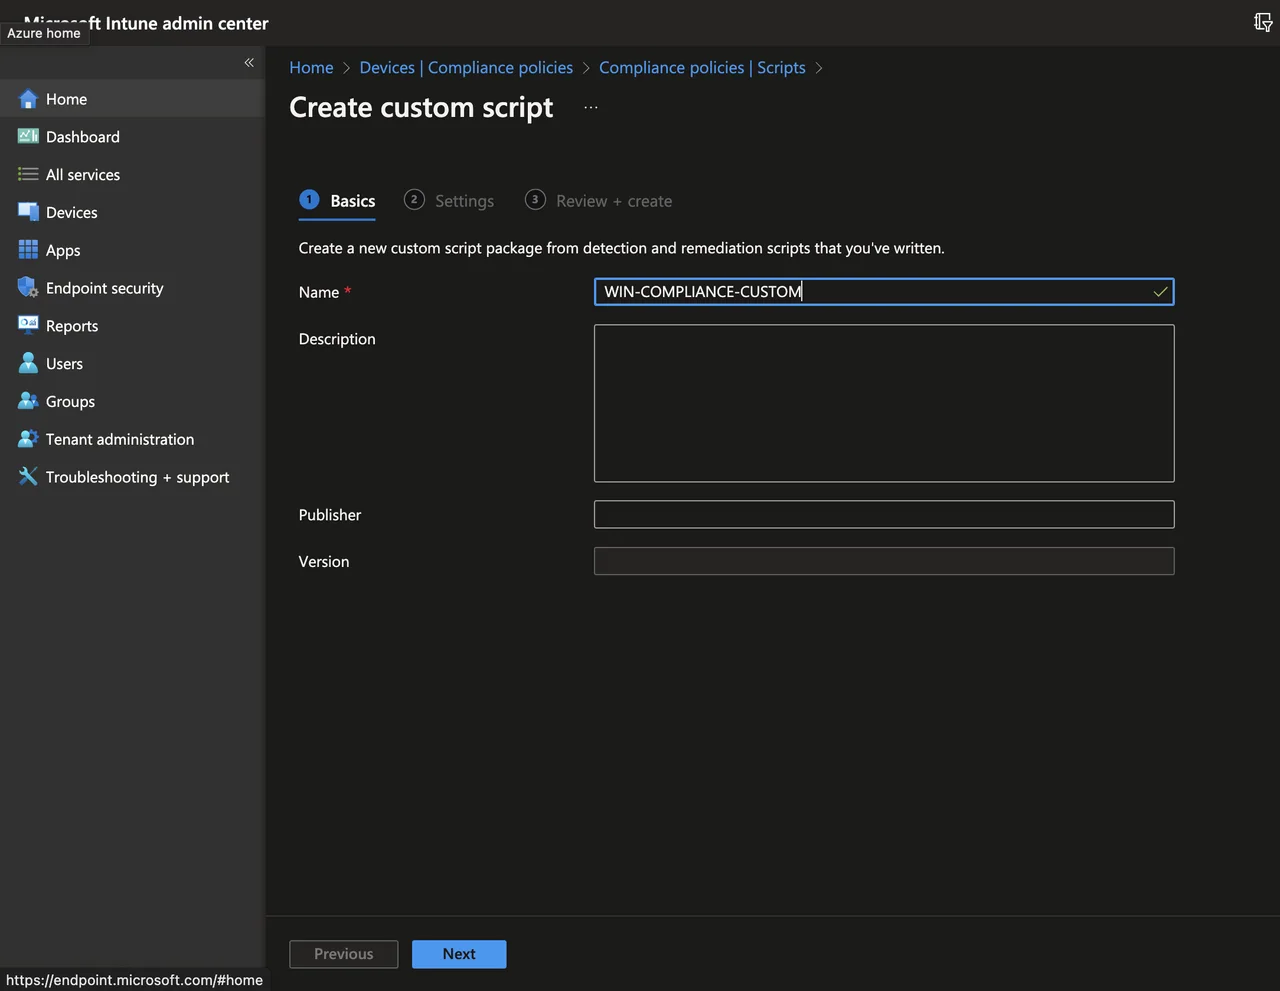Open the Reports icon in sidebar
This screenshot has width=1280, height=991.
click(x=28, y=325)
